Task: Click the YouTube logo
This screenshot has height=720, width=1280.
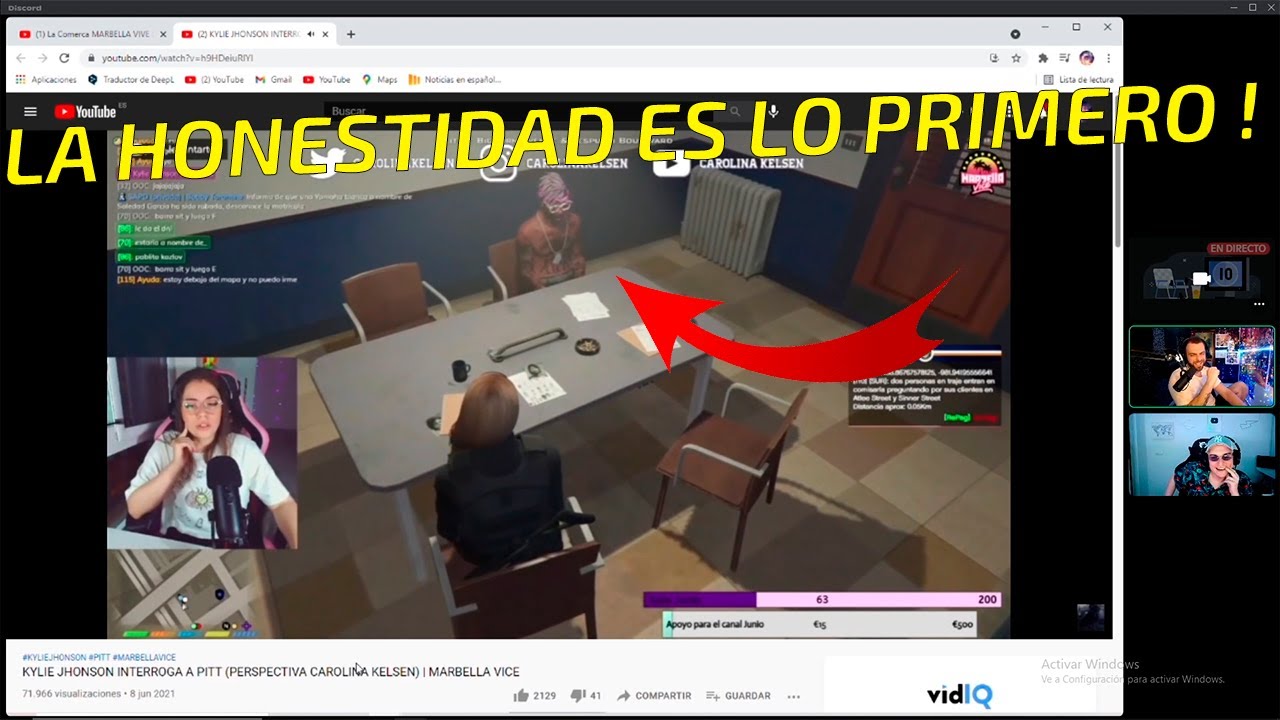Action: tap(85, 112)
